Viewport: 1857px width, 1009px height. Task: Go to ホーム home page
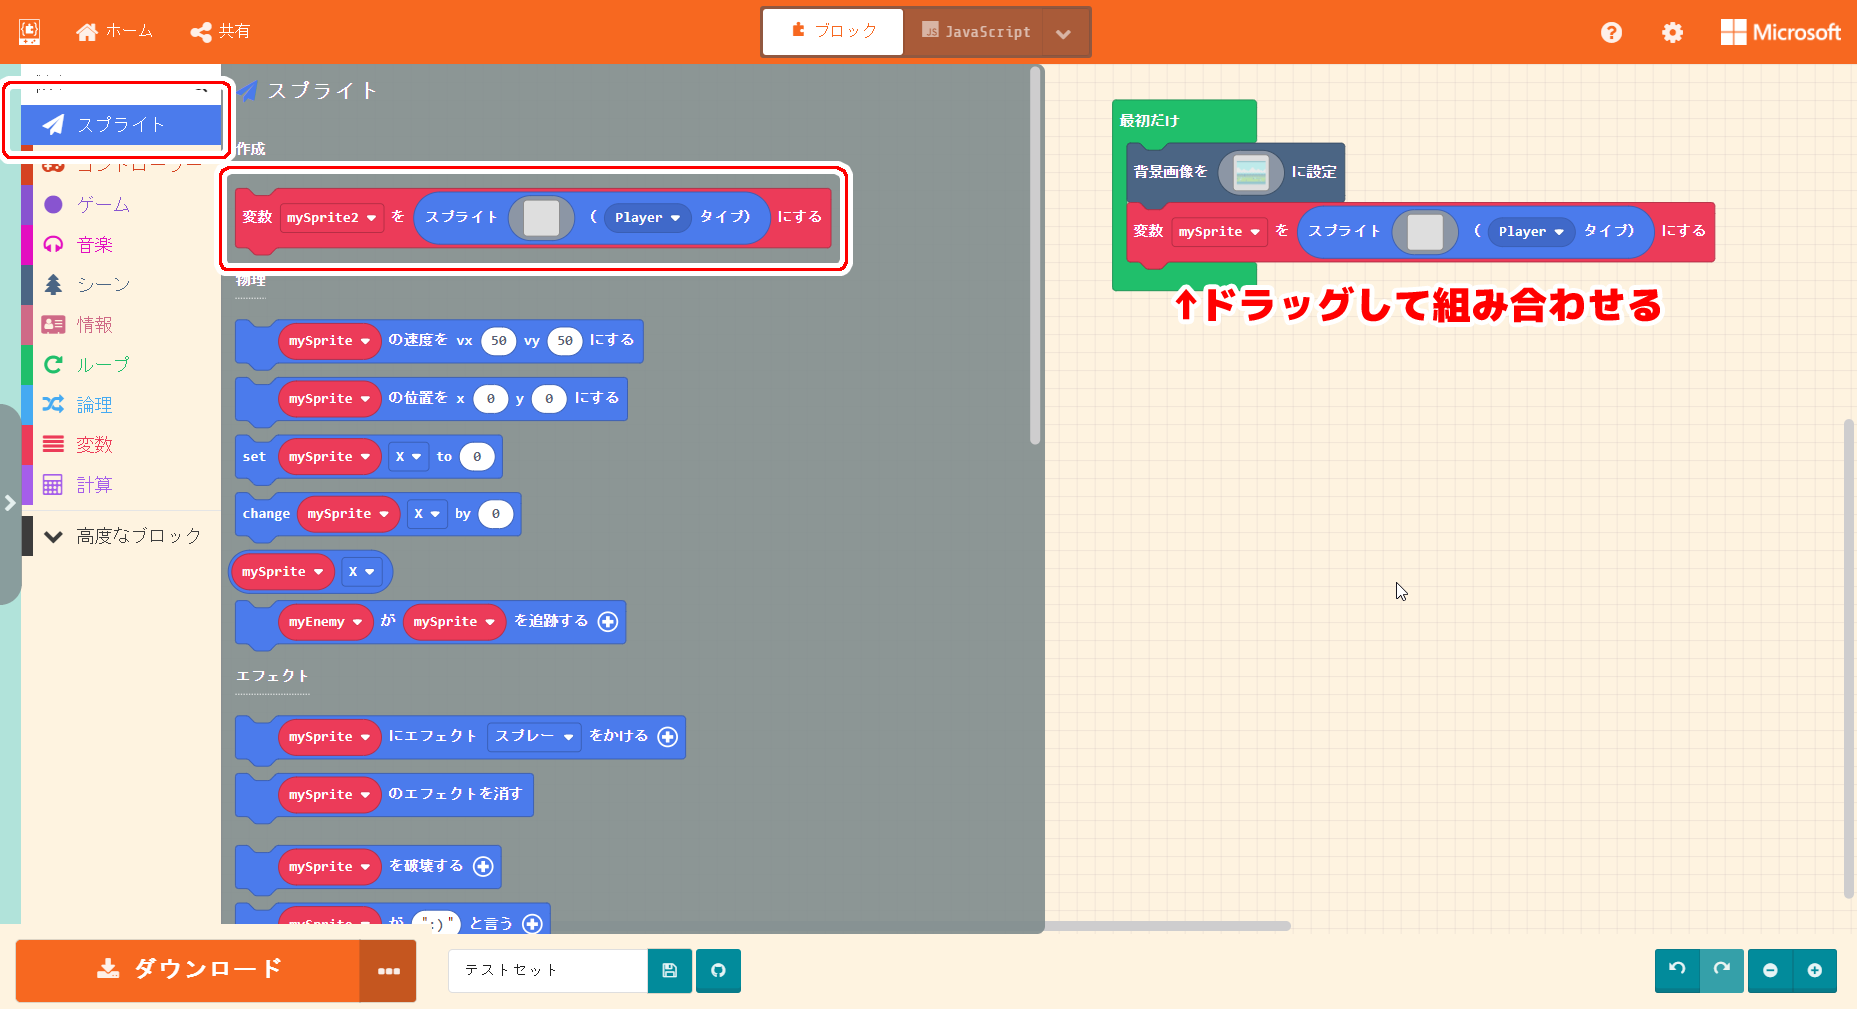pos(115,32)
